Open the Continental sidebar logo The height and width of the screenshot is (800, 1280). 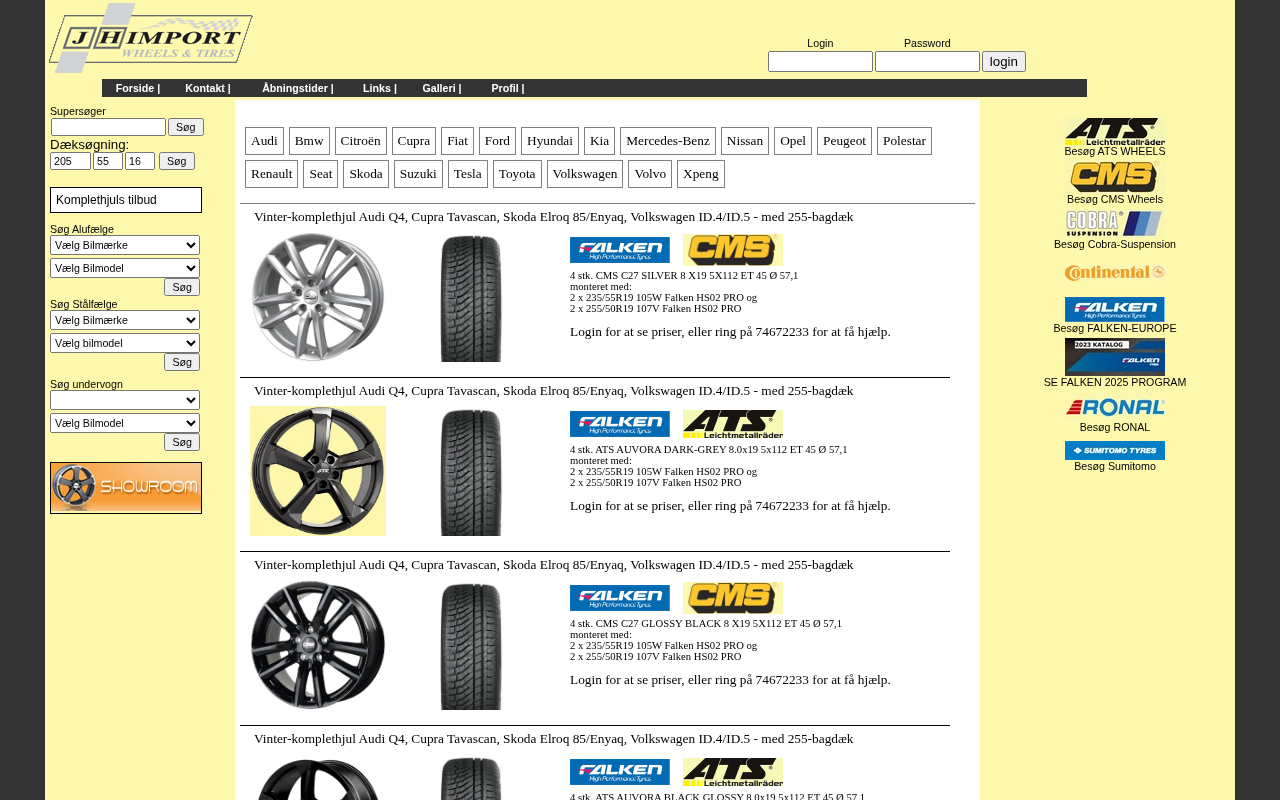click(1115, 273)
